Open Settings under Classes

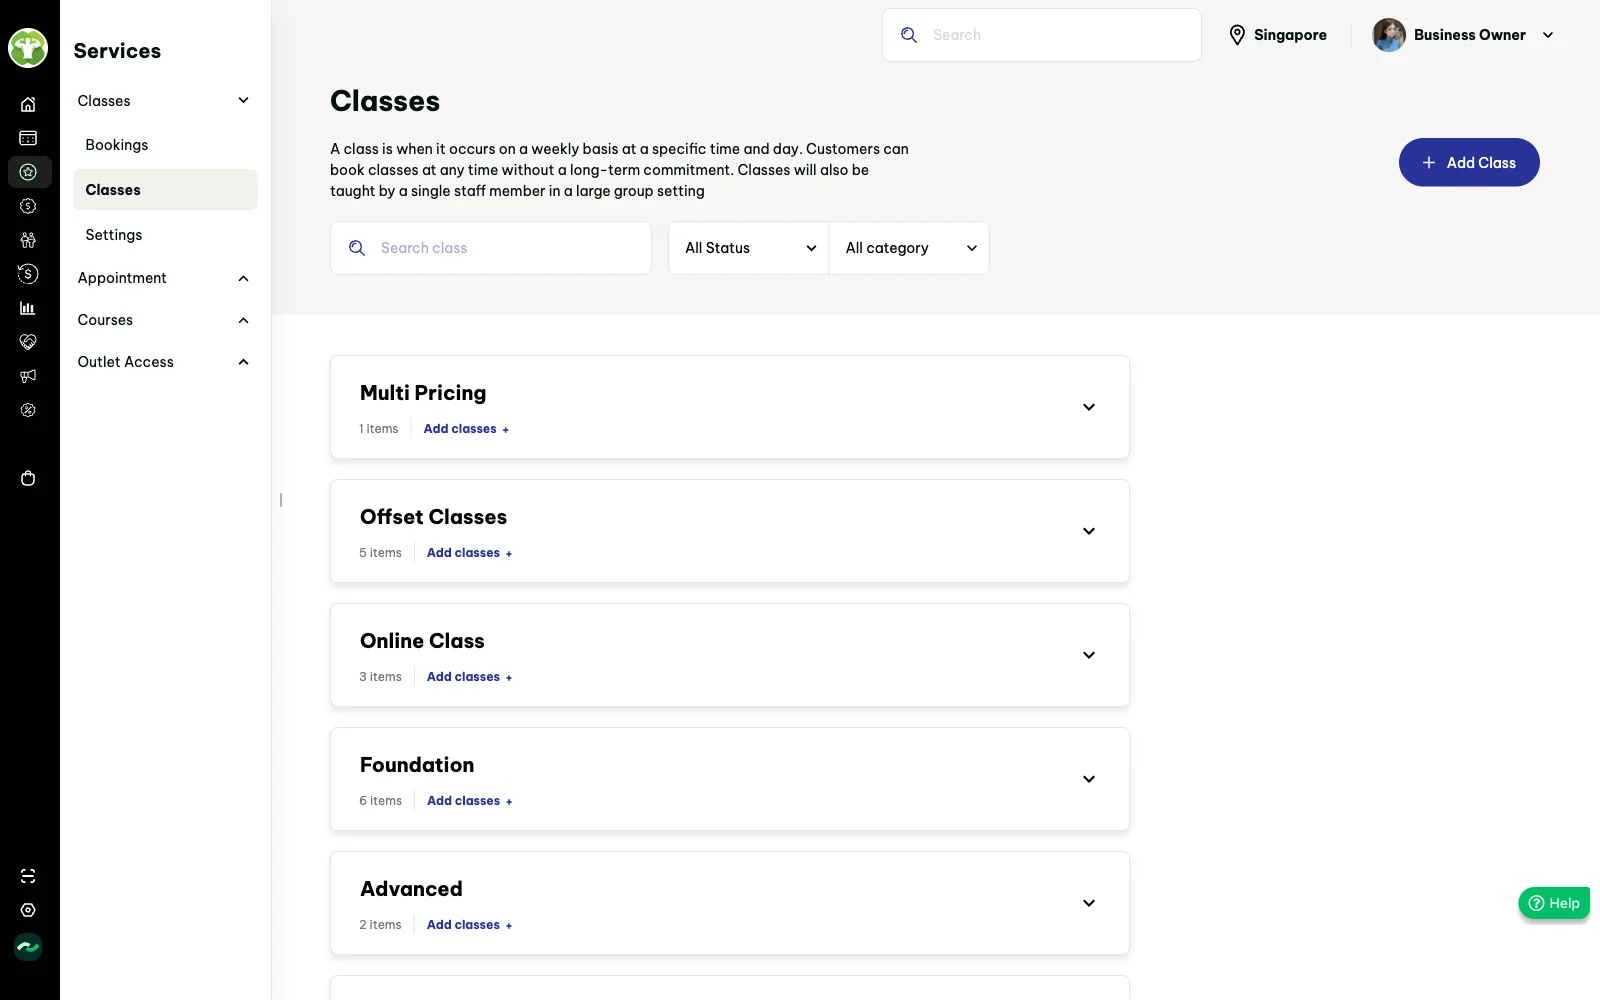pyautogui.click(x=114, y=235)
